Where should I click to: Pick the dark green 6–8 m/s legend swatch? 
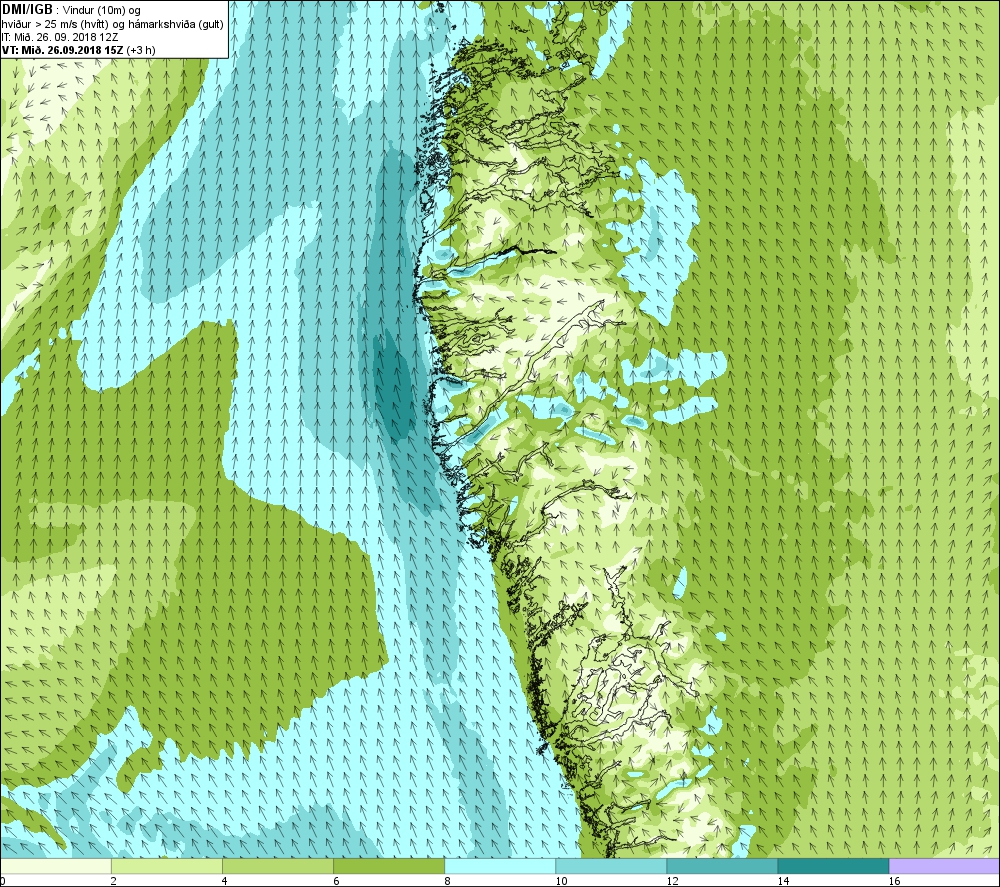[388, 866]
